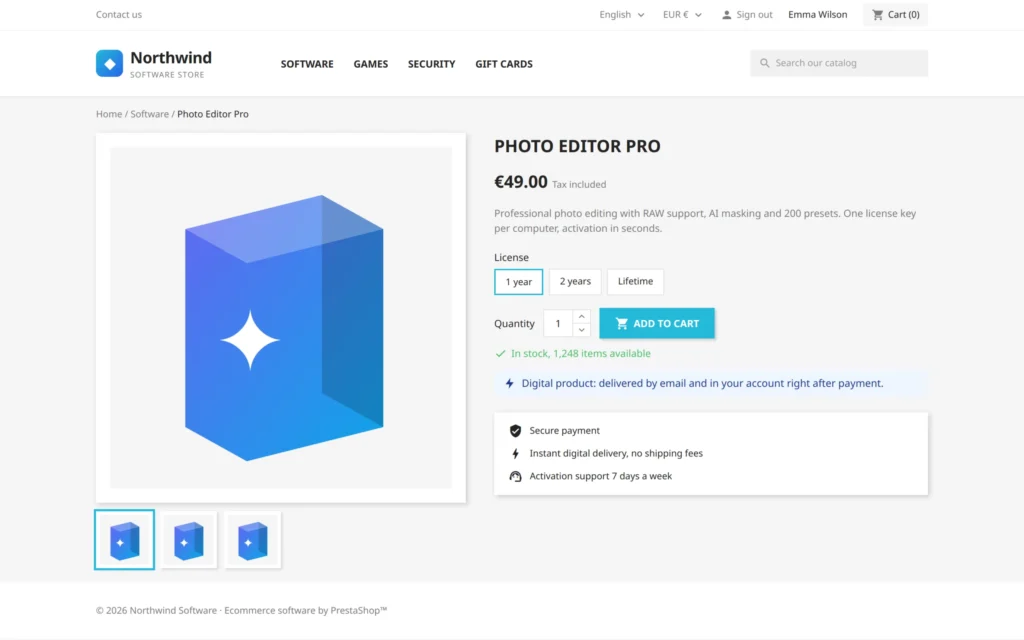
Task: Open Cart (0) button
Action: click(895, 14)
